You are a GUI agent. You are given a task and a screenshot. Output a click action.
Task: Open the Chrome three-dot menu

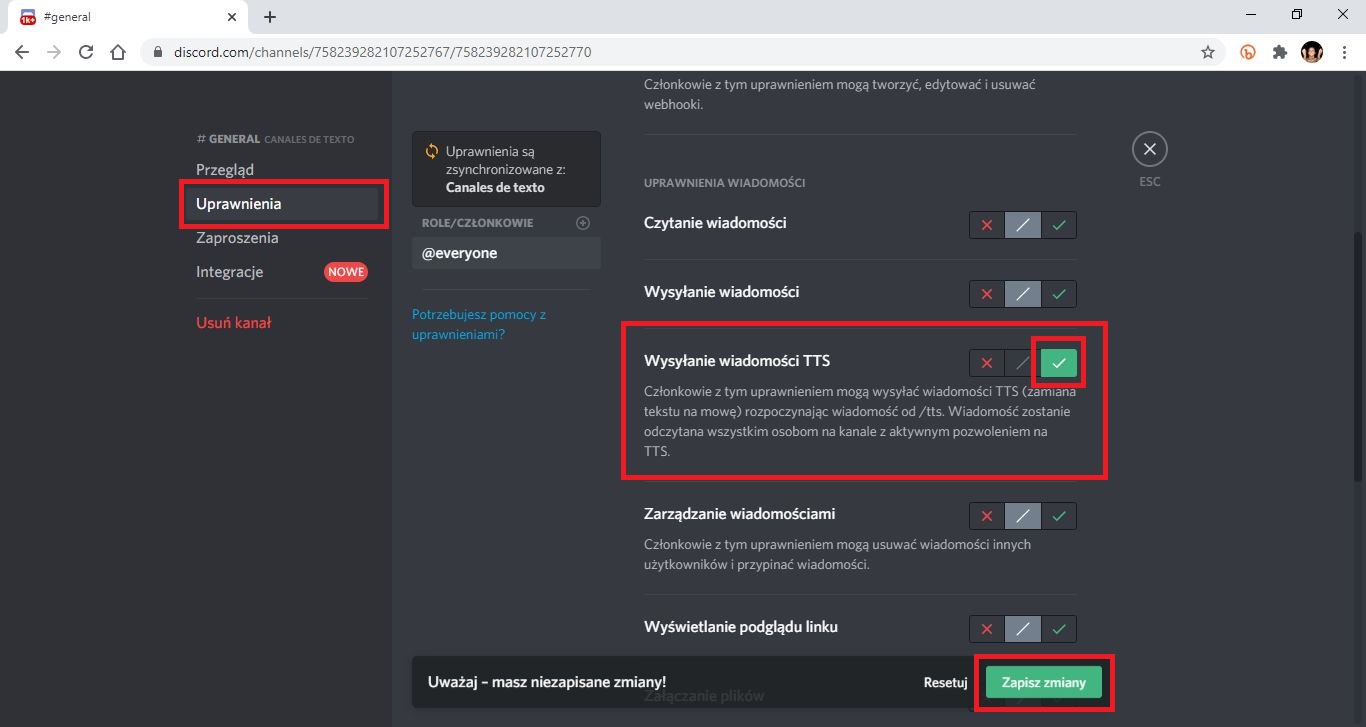[x=1343, y=52]
